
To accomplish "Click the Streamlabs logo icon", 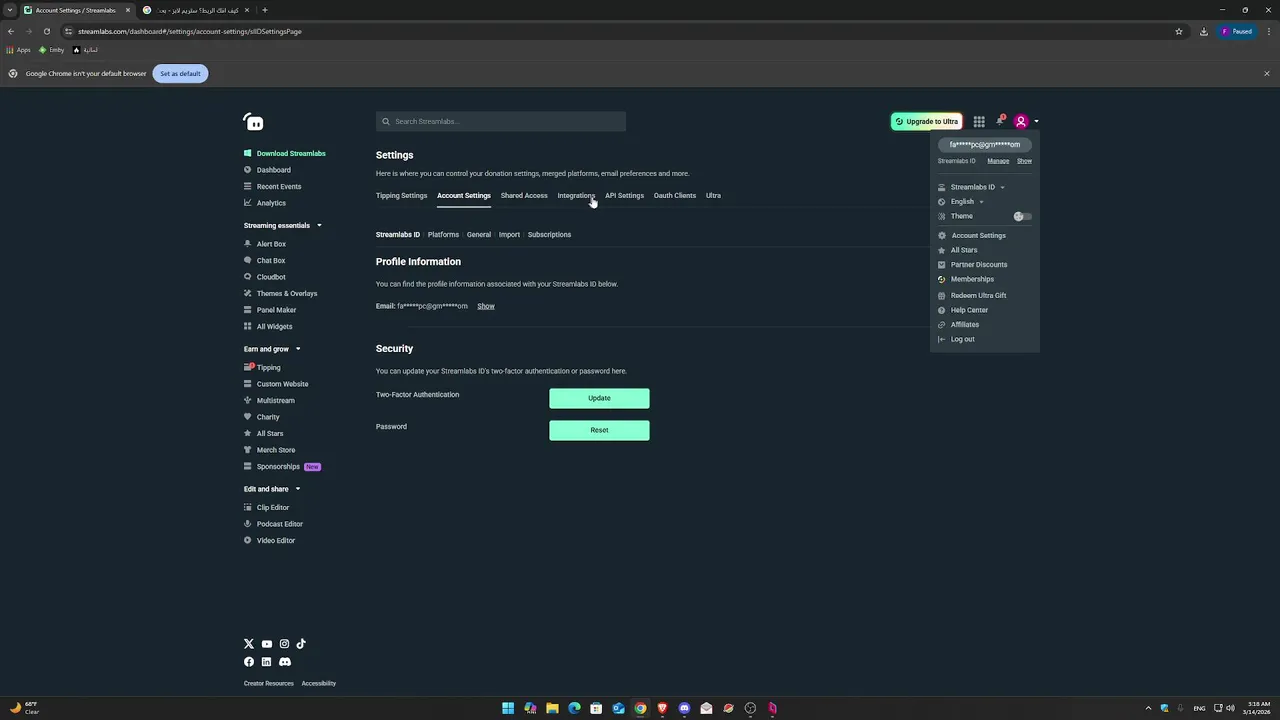I will (x=254, y=122).
